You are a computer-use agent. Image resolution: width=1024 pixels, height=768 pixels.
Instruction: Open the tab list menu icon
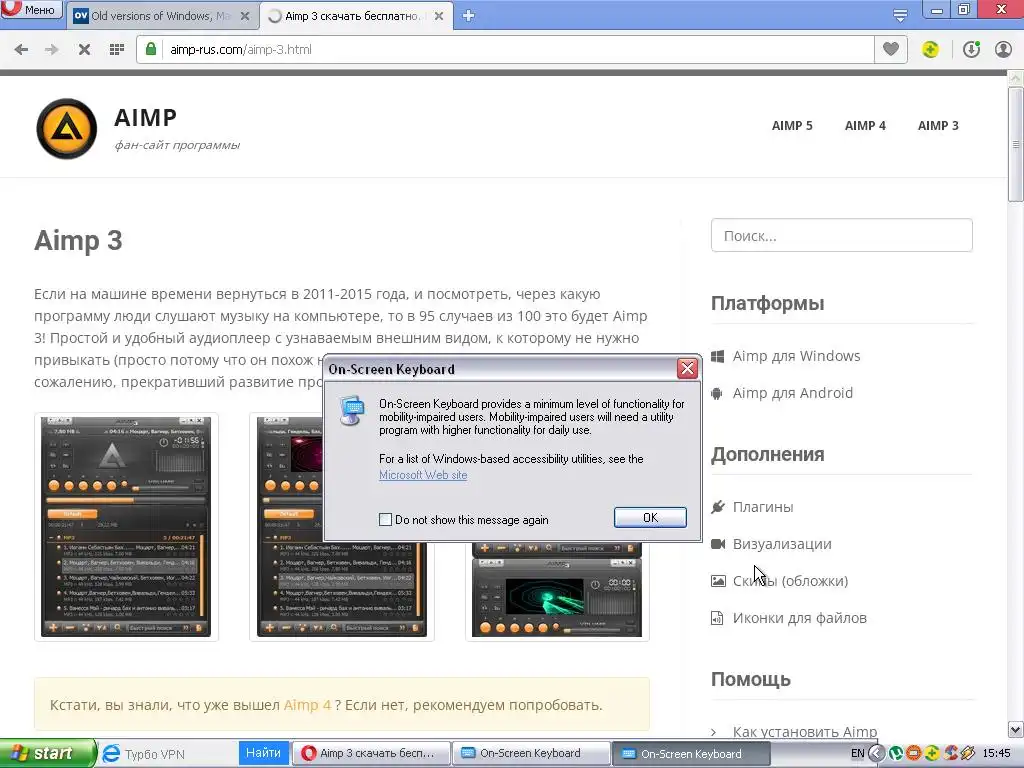[900, 14]
